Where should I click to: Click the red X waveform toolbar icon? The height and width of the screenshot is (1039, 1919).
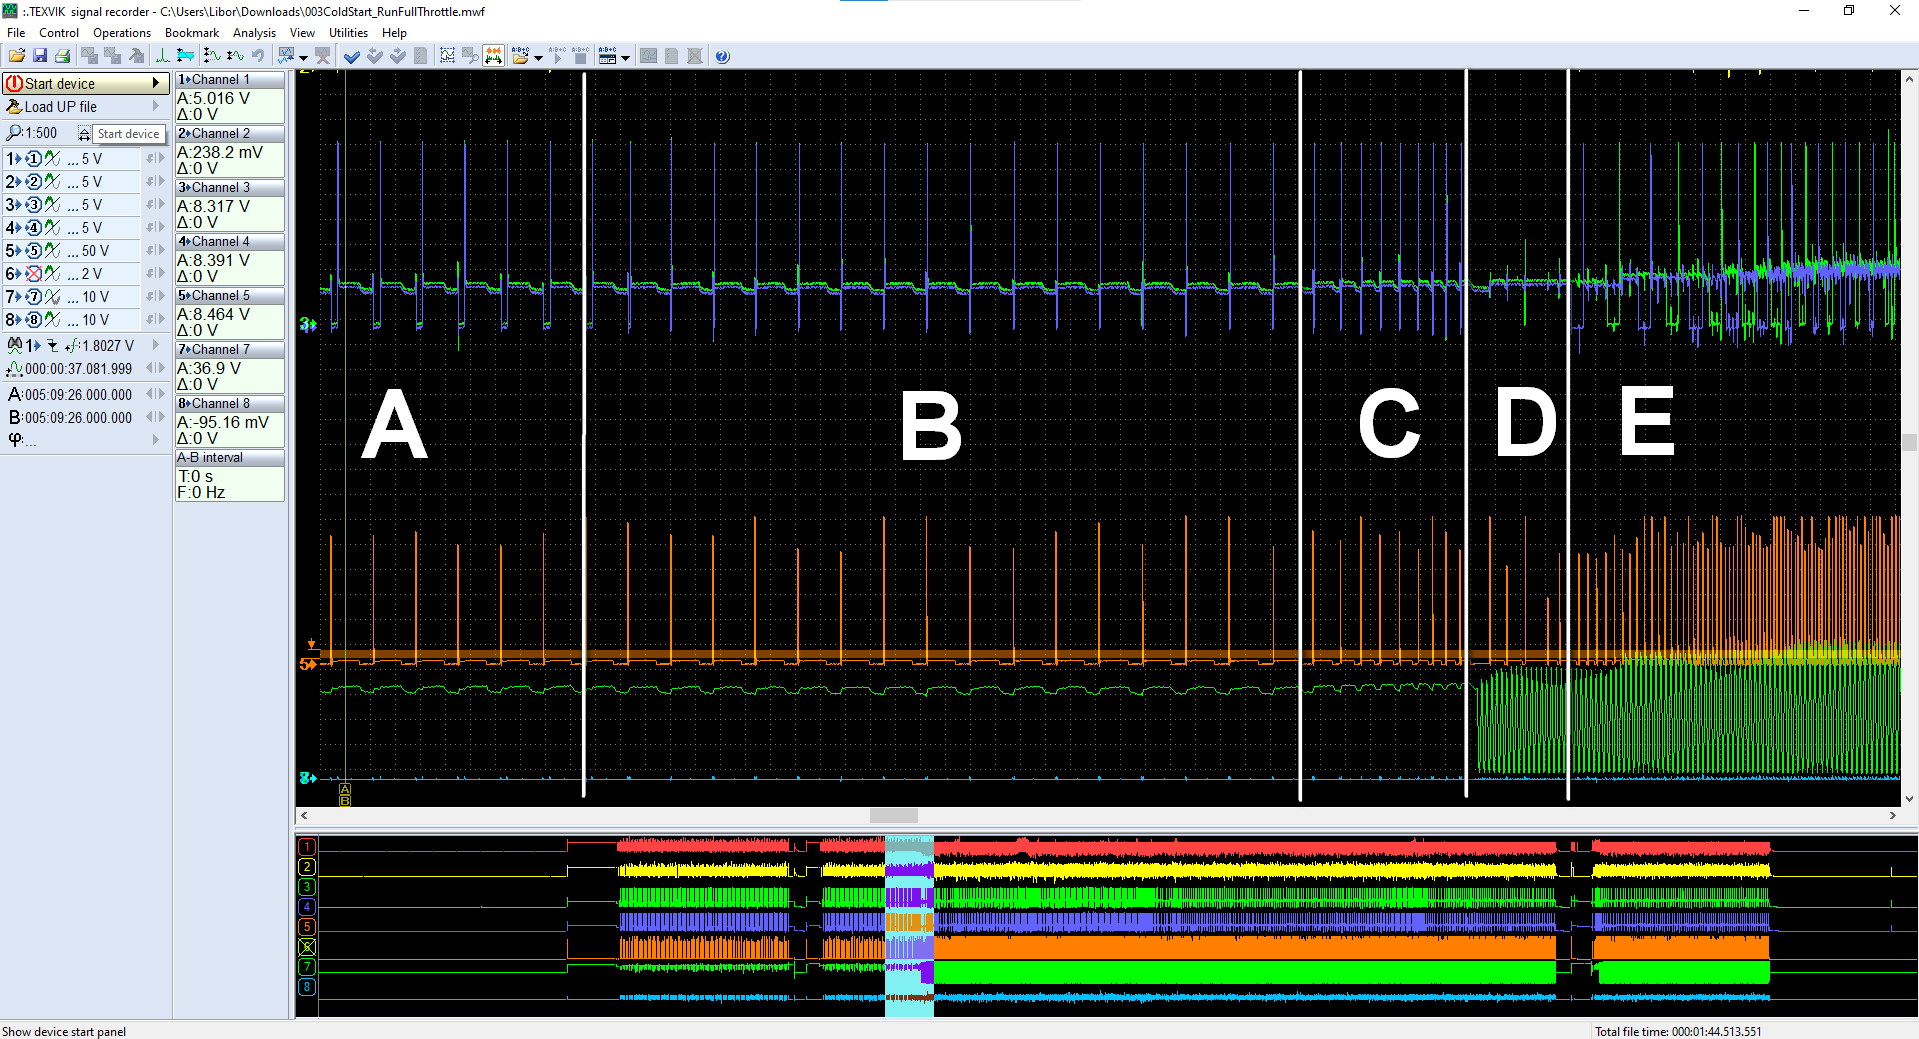[x=322, y=56]
